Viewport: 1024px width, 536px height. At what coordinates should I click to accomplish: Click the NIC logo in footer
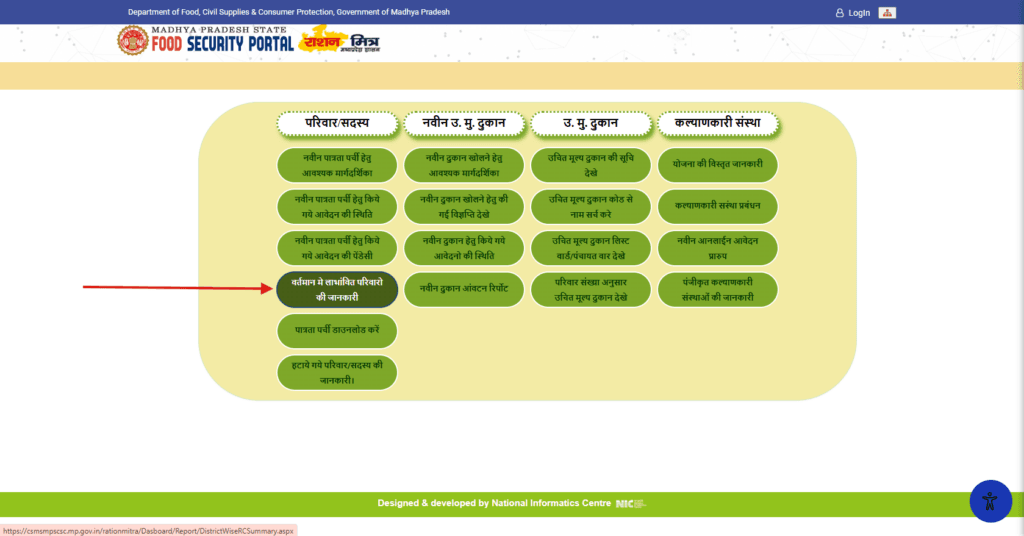(x=630, y=503)
